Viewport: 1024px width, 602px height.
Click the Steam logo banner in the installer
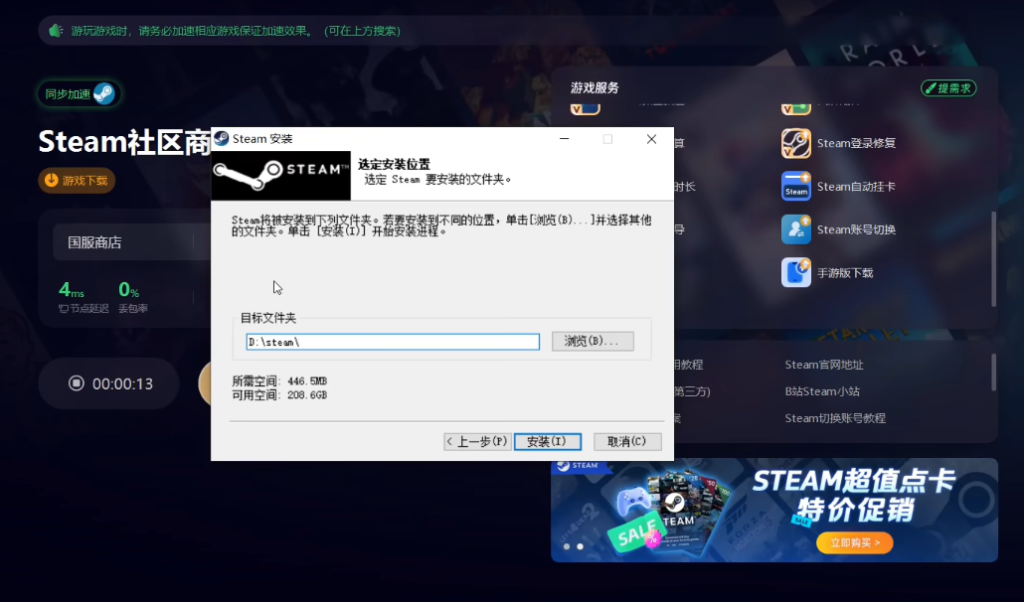pos(281,176)
